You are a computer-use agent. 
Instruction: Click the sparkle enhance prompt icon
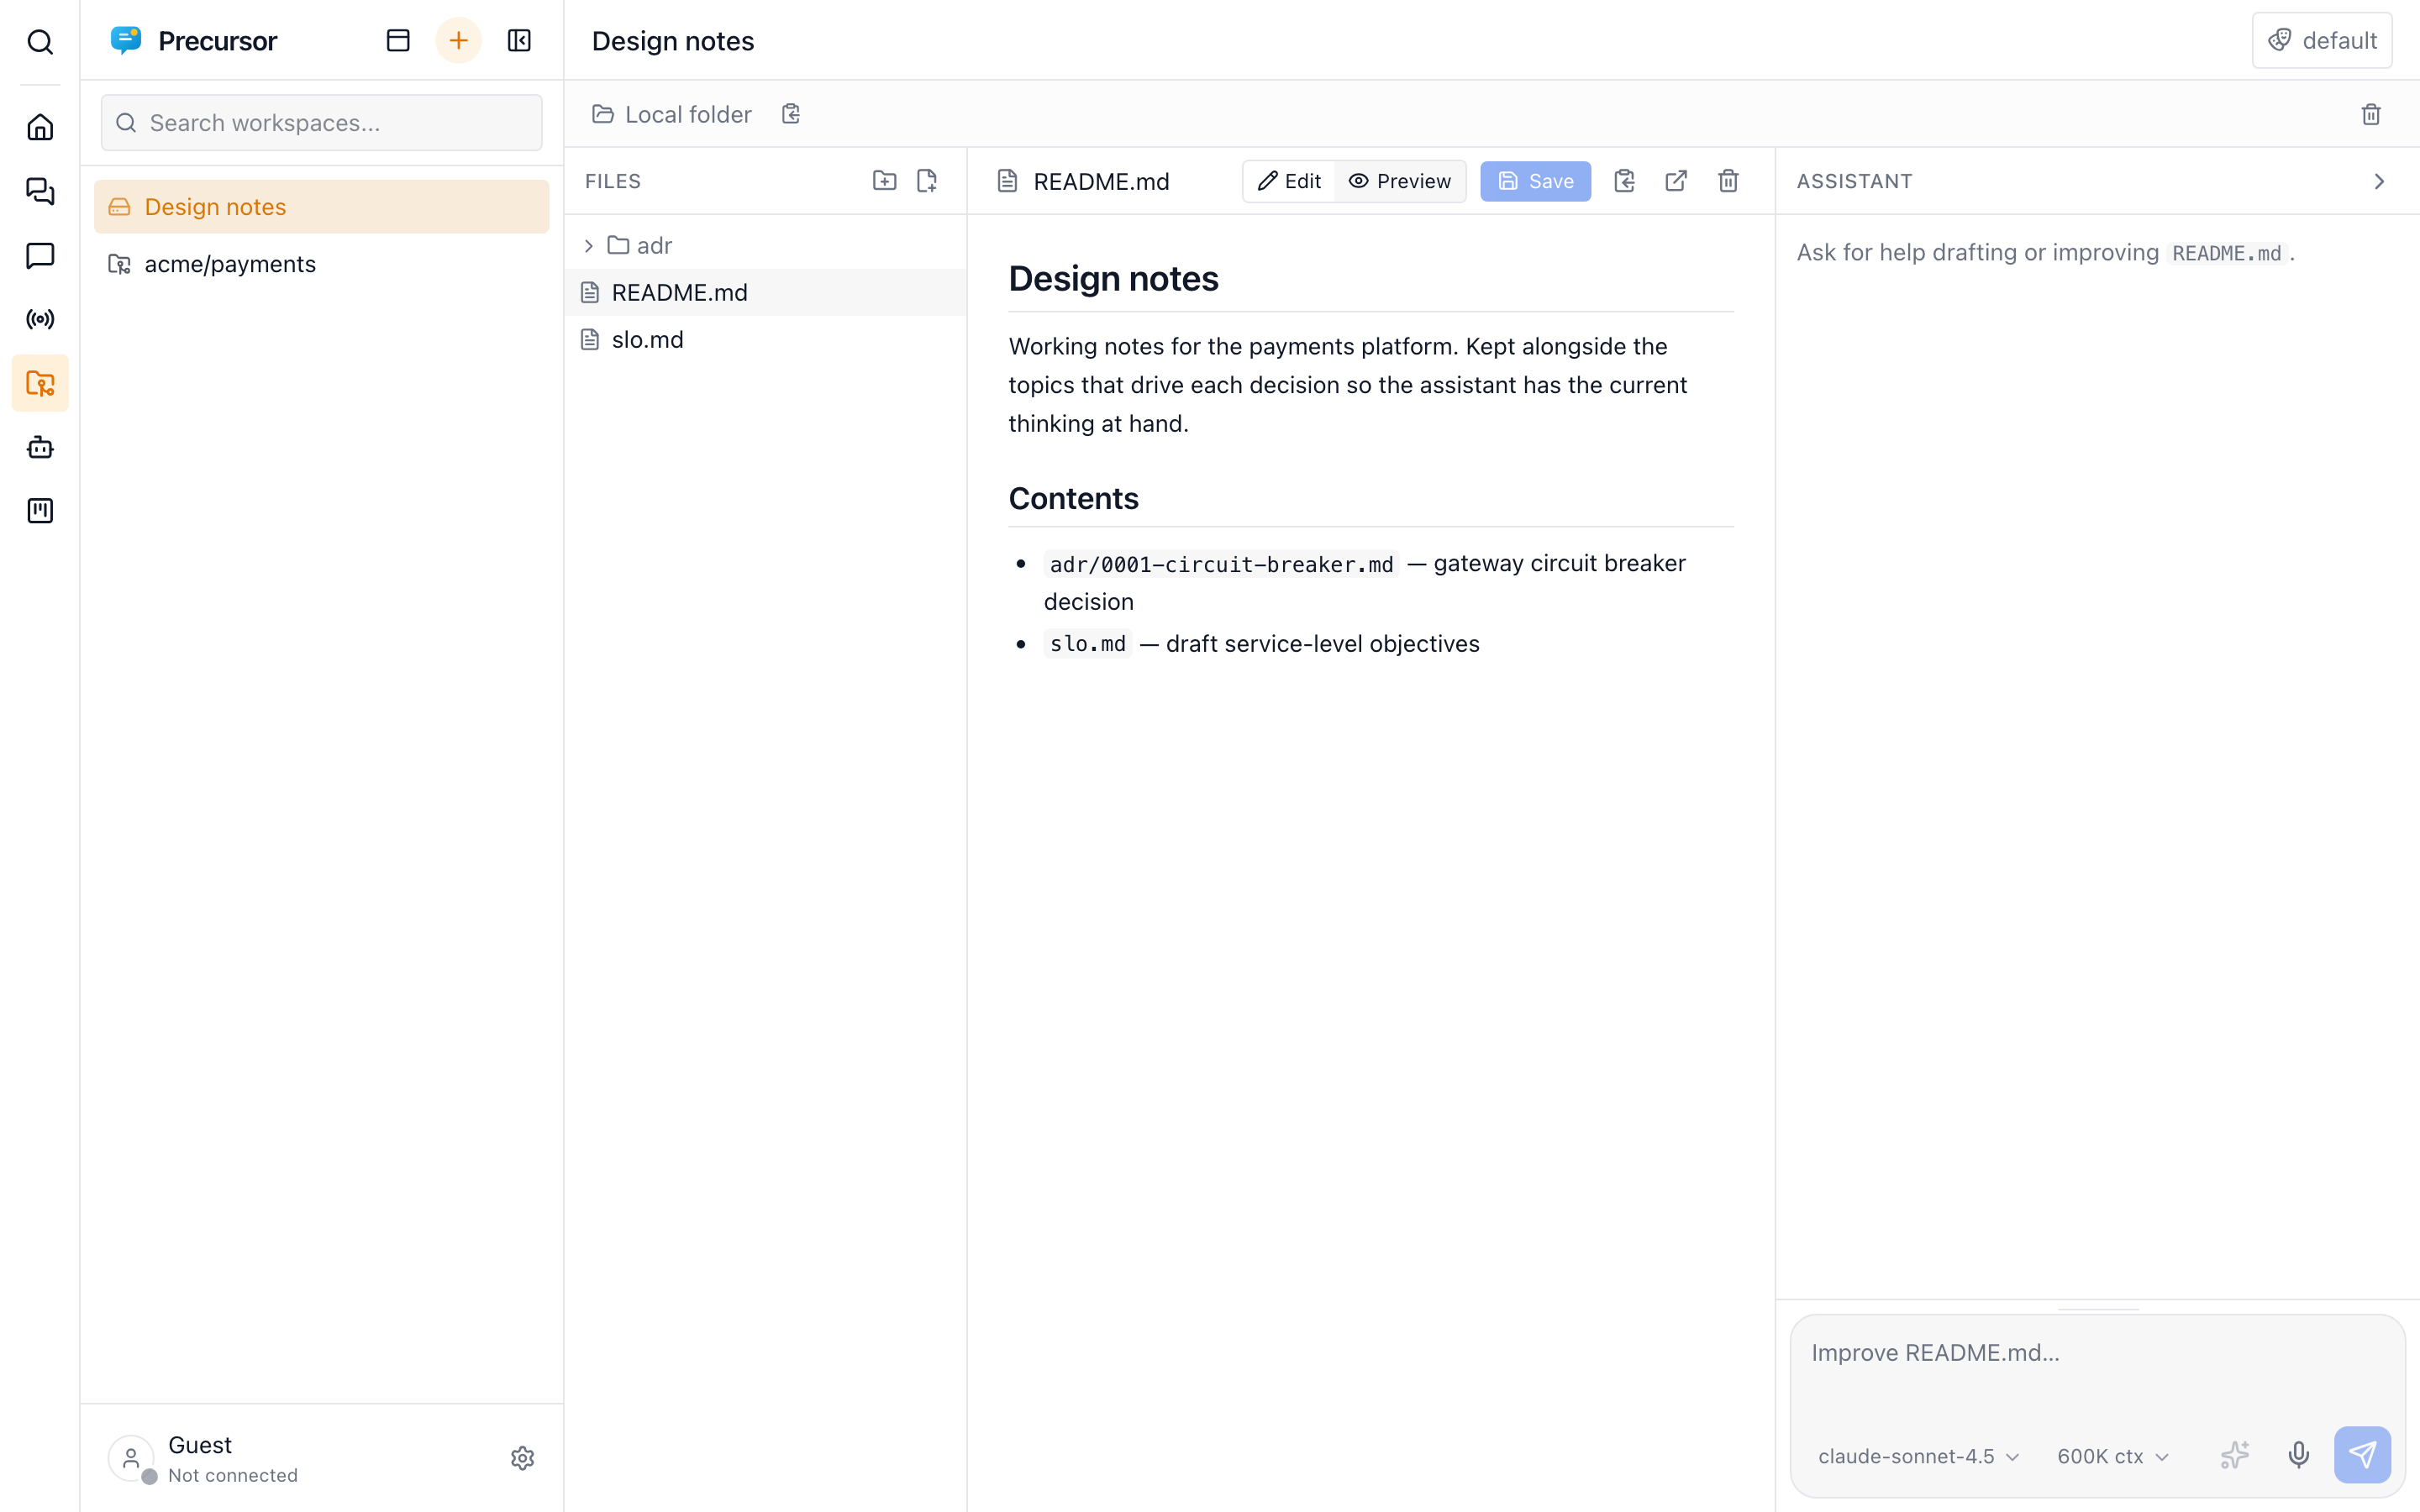click(x=2235, y=1454)
